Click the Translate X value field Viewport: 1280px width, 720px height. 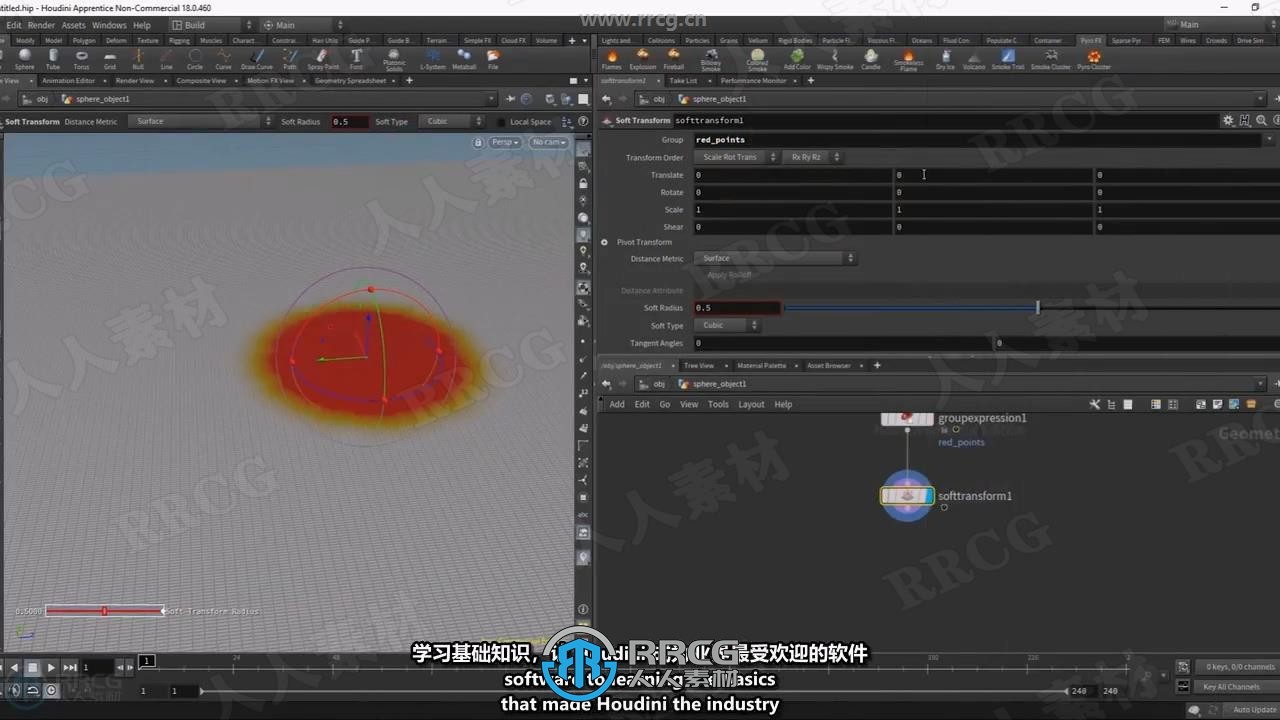click(x=792, y=175)
